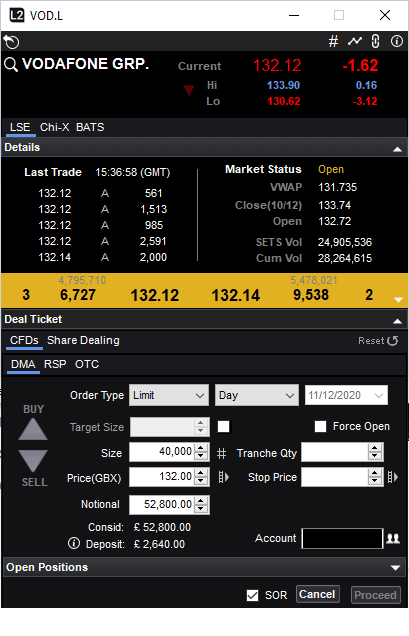The width and height of the screenshot is (409, 636).
Task: Open the Day duration dropdown
Action: pos(257,395)
